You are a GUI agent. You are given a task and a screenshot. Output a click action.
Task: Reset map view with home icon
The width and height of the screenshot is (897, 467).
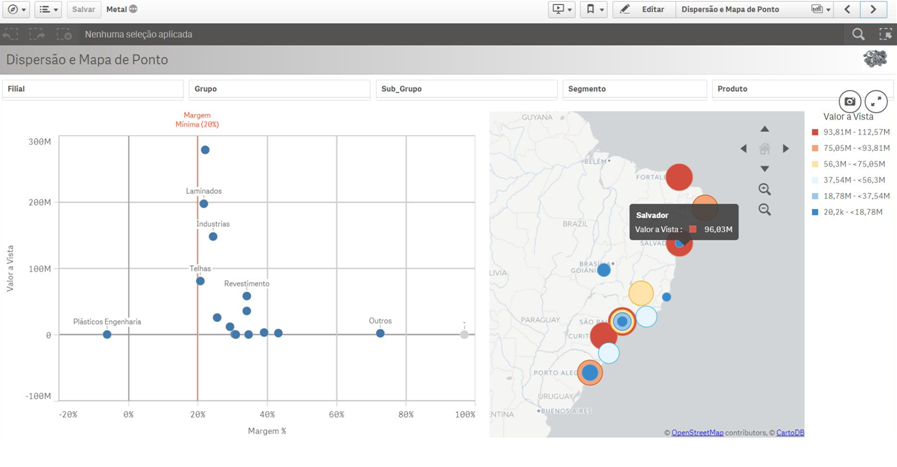(x=764, y=149)
